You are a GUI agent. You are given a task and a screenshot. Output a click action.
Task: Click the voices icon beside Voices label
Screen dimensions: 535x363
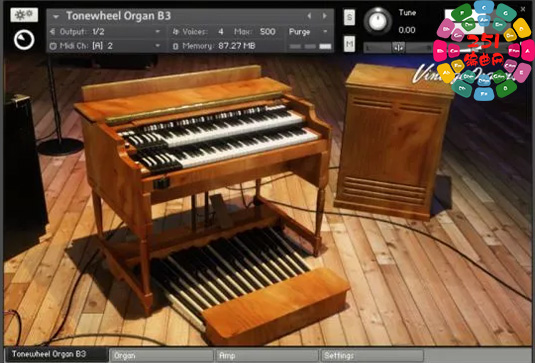pos(176,32)
